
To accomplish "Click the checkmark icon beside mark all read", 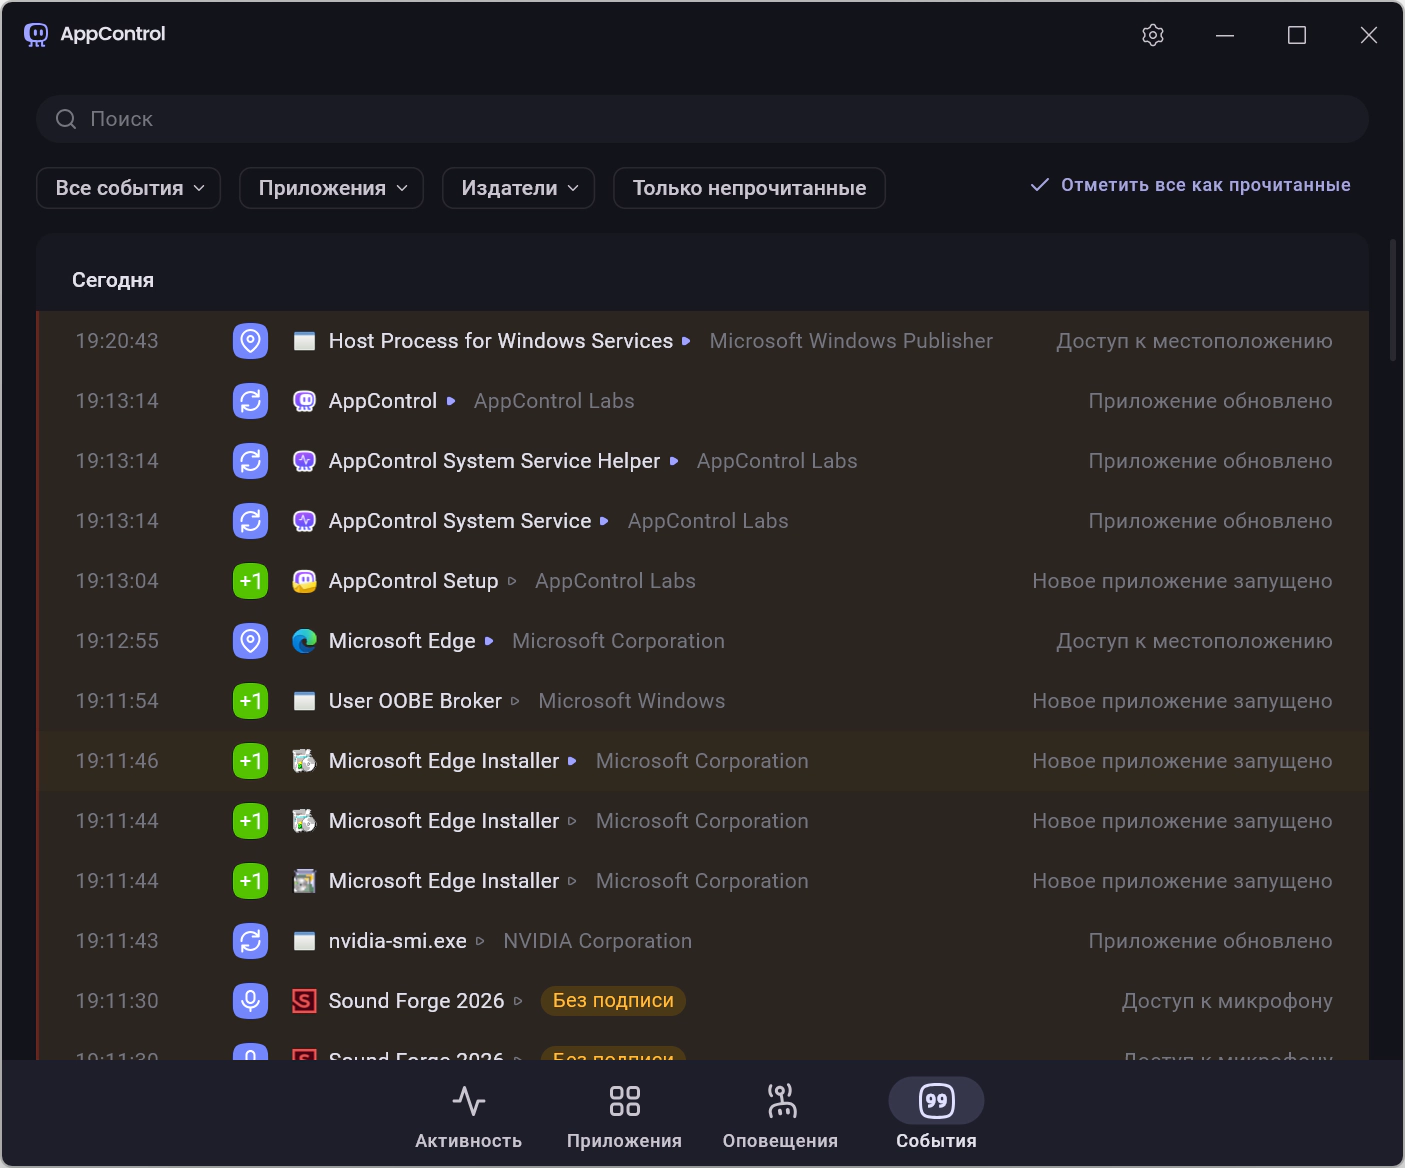I will [1040, 185].
